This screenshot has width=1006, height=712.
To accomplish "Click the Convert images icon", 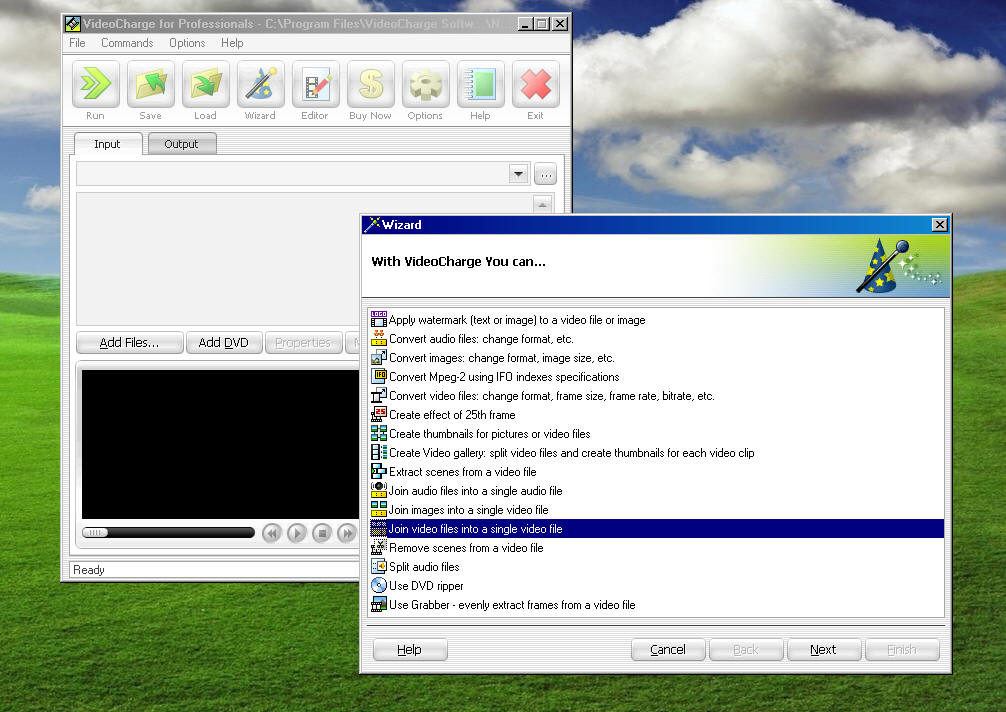I will pos(379,357).
